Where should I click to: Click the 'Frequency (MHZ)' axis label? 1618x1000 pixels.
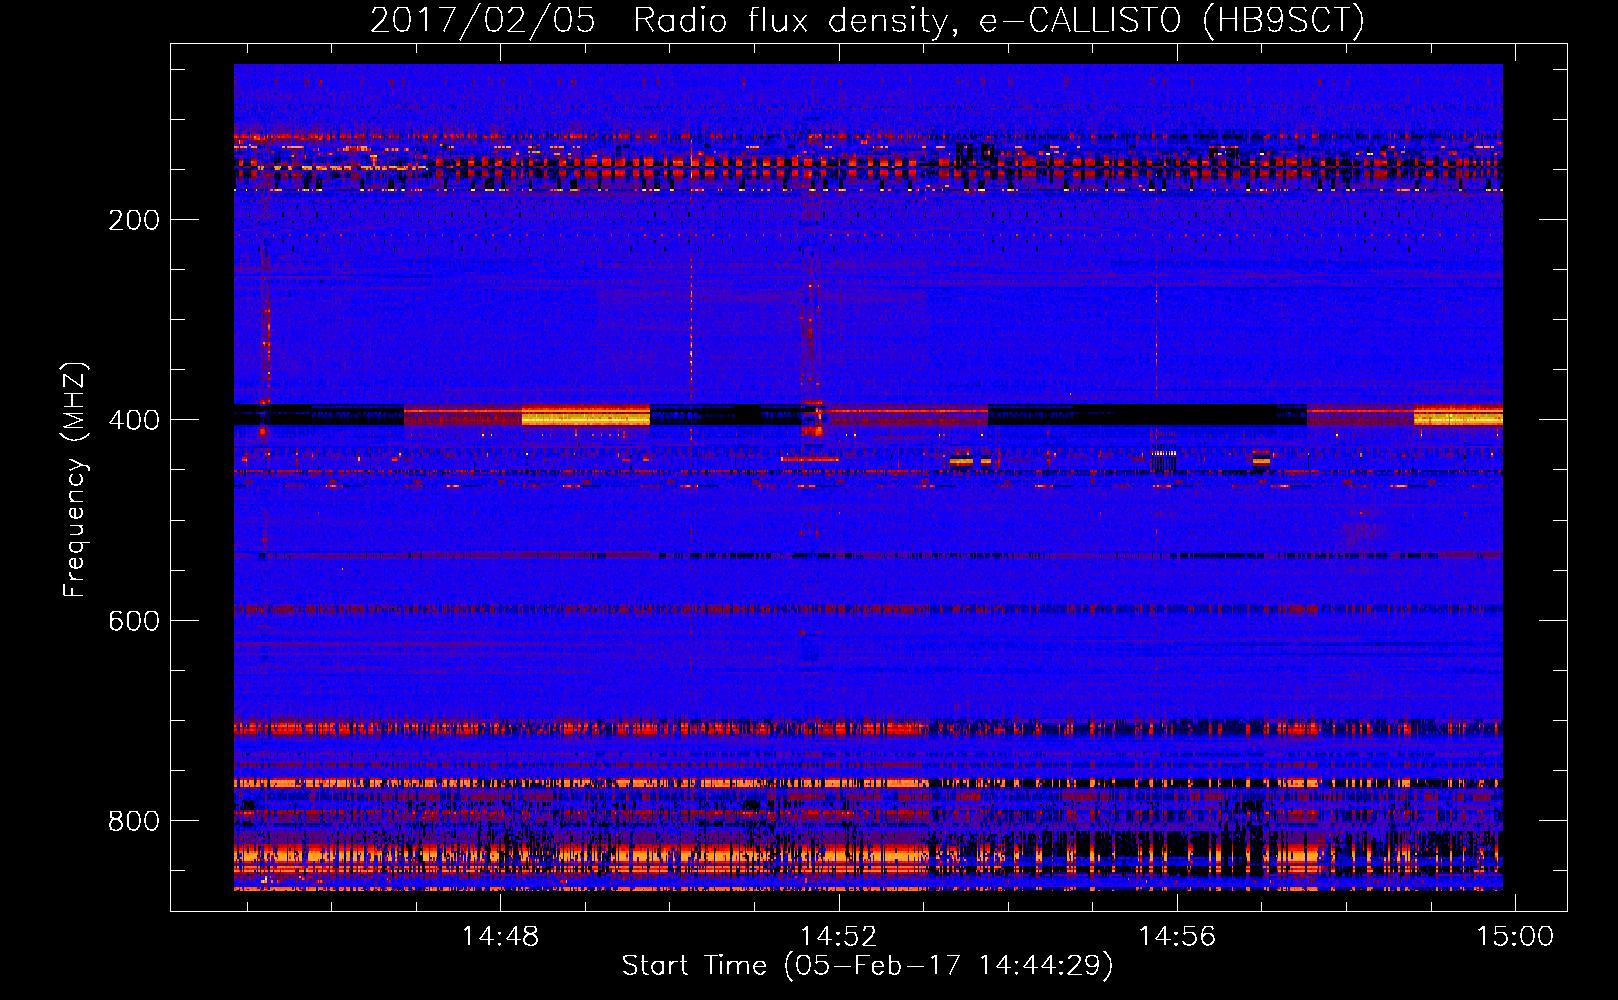[x=75, y=480]
